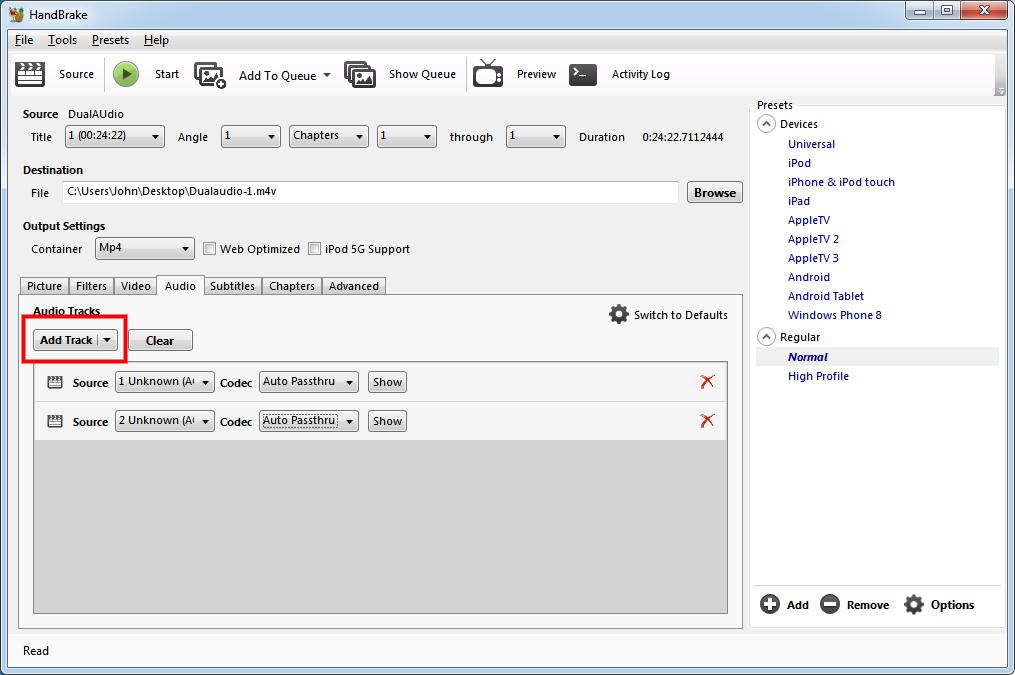1015x675 pixels.
Task: Click the Browse button
Action: pyautogui.click(x=714, y=193)
